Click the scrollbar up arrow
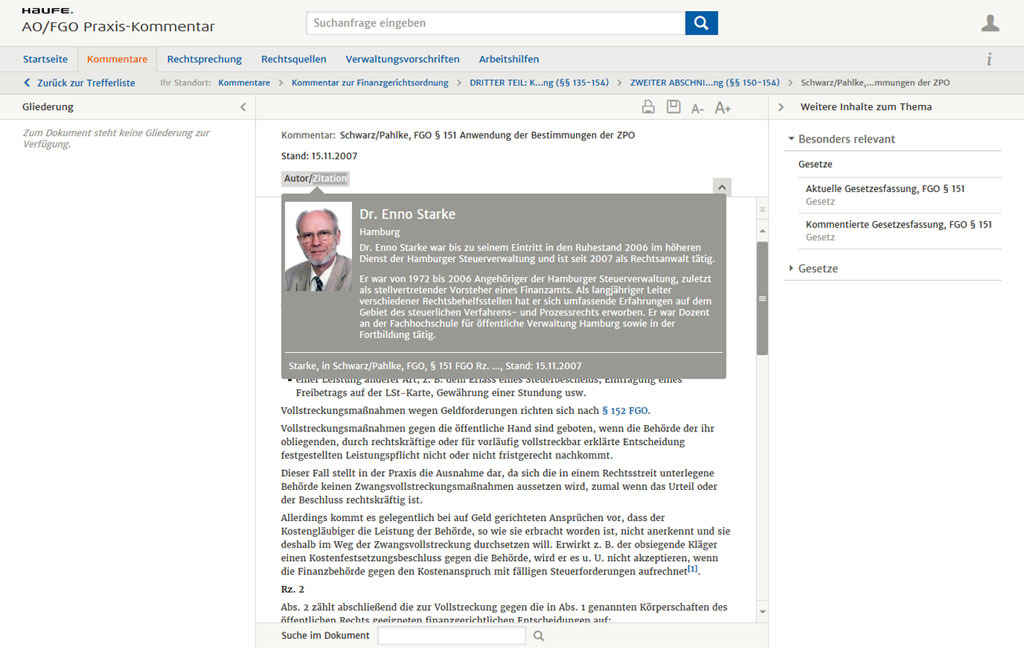1024x670 pixels. (x=762, y=231)
